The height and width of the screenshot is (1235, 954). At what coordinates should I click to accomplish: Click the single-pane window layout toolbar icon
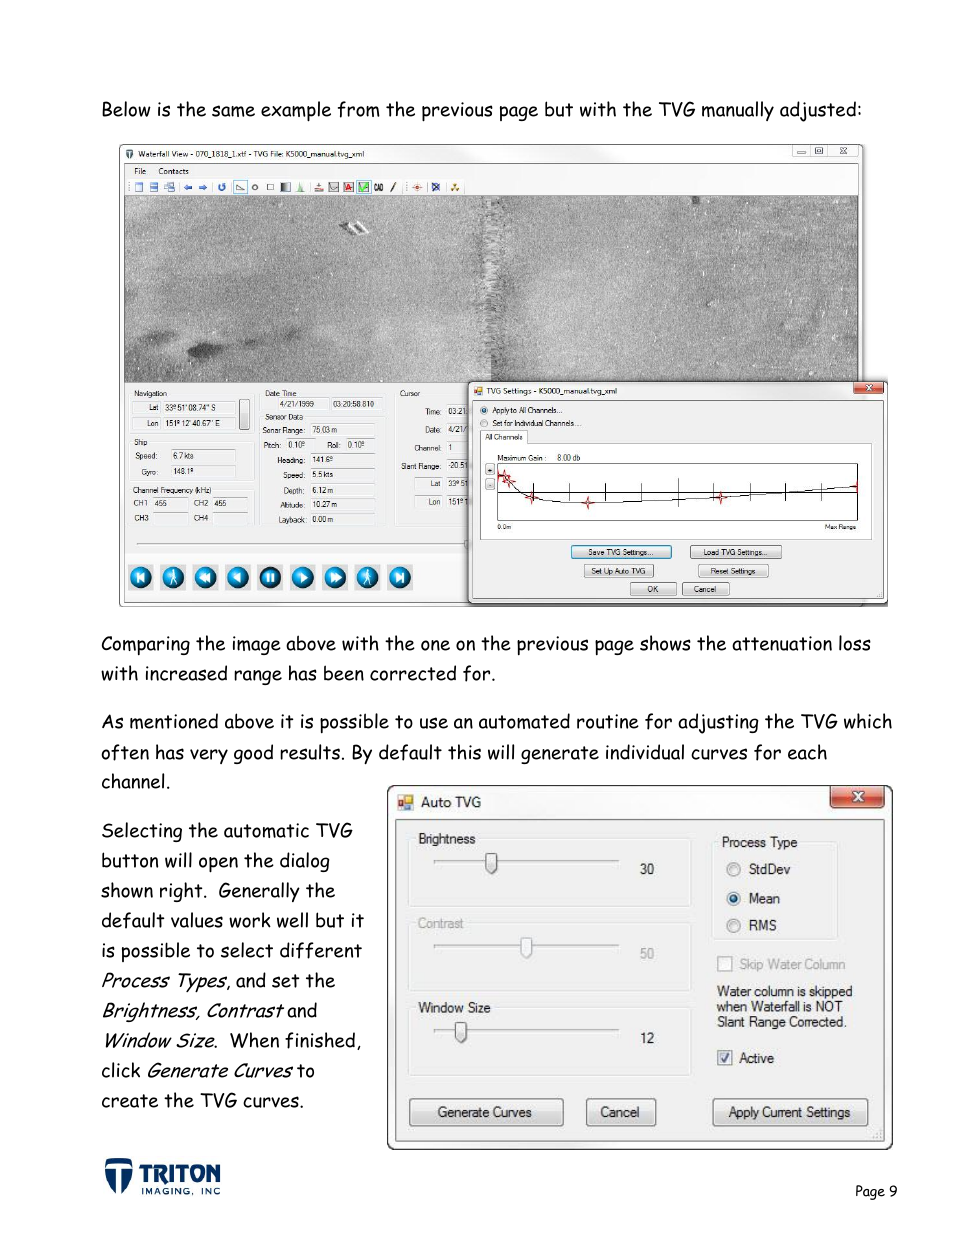[139, 187]
